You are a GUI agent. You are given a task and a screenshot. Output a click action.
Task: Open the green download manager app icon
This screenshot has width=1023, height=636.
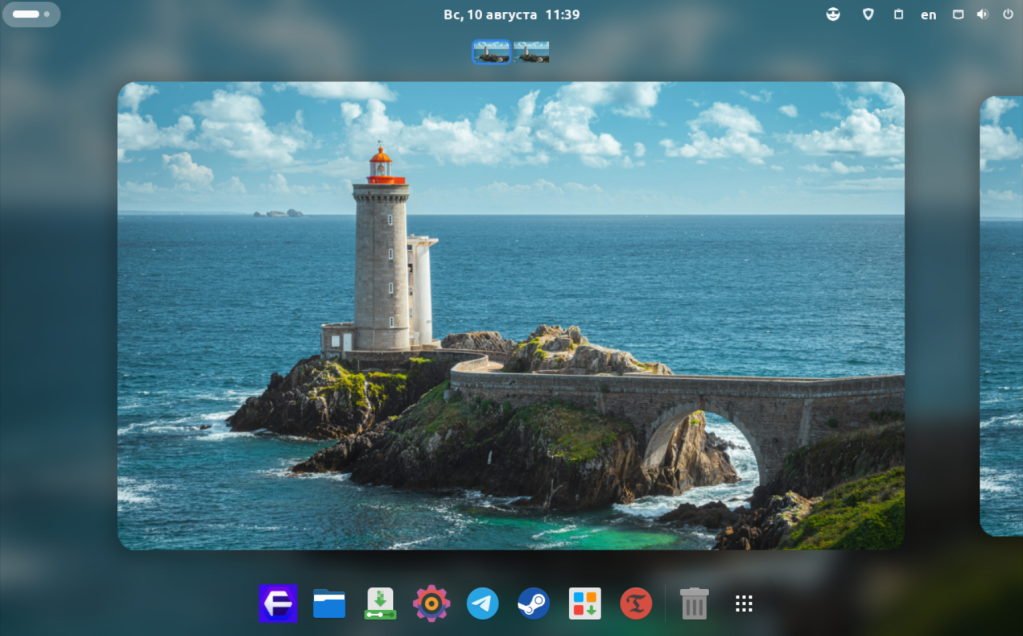pos(380,603)
